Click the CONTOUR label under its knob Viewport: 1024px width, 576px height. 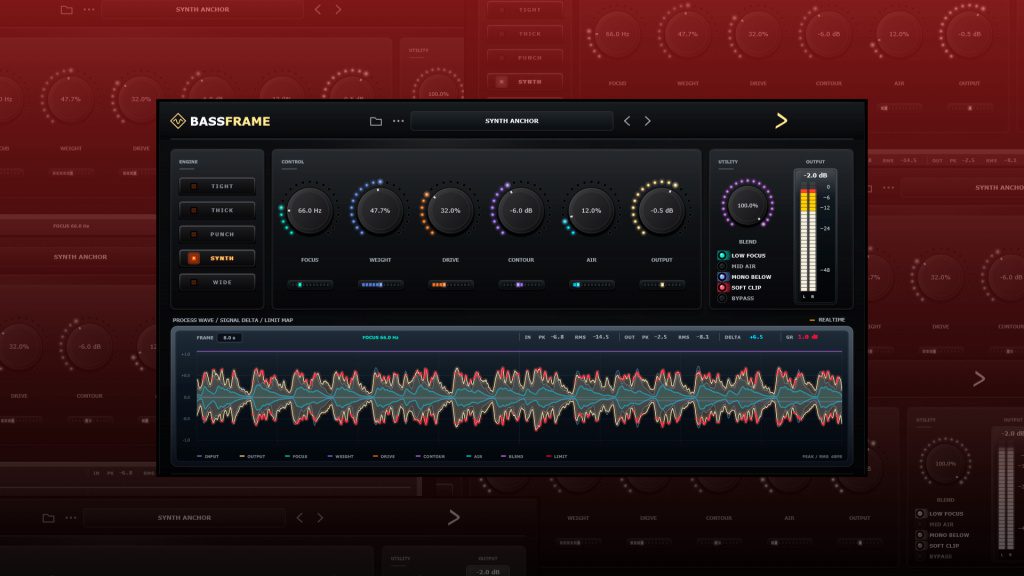(520, 260)
